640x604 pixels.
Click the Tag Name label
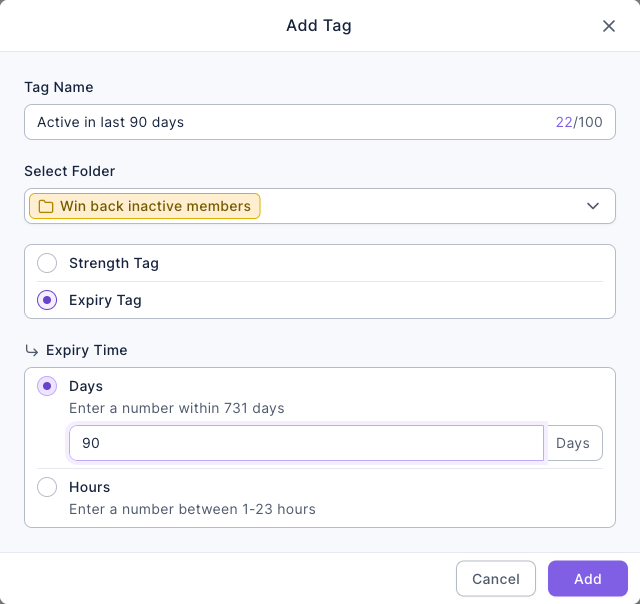pos(59,87)
